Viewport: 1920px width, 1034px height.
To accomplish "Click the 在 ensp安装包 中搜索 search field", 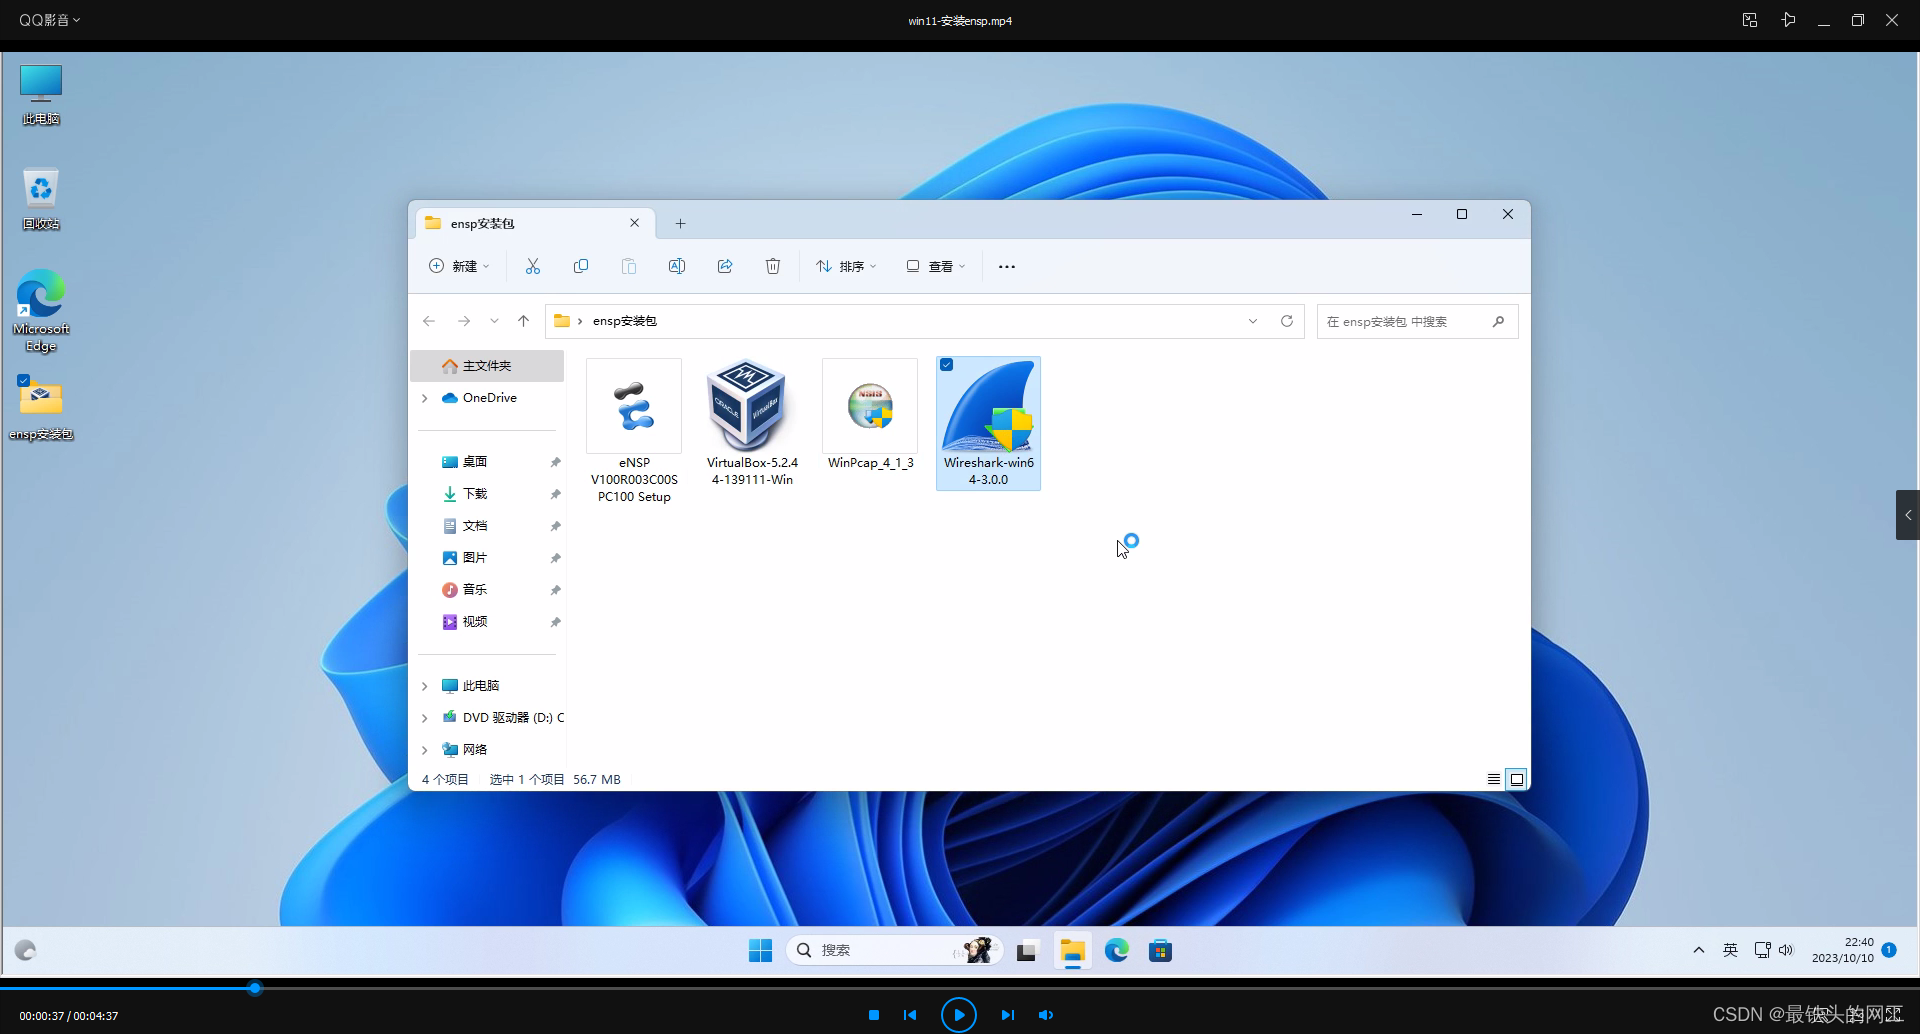I will click(x=1417, y=321).
